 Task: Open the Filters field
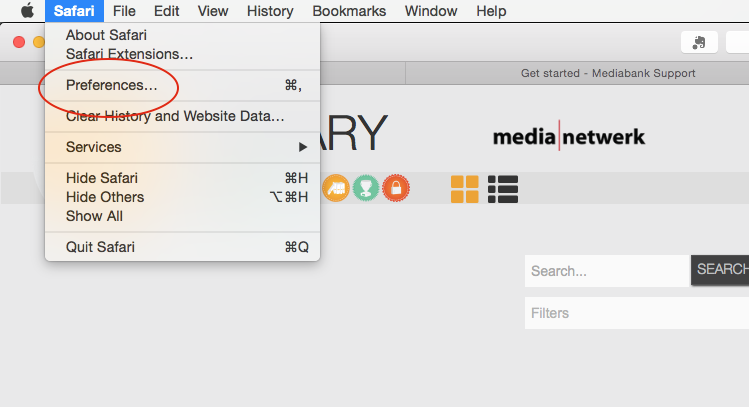[637, 313]
